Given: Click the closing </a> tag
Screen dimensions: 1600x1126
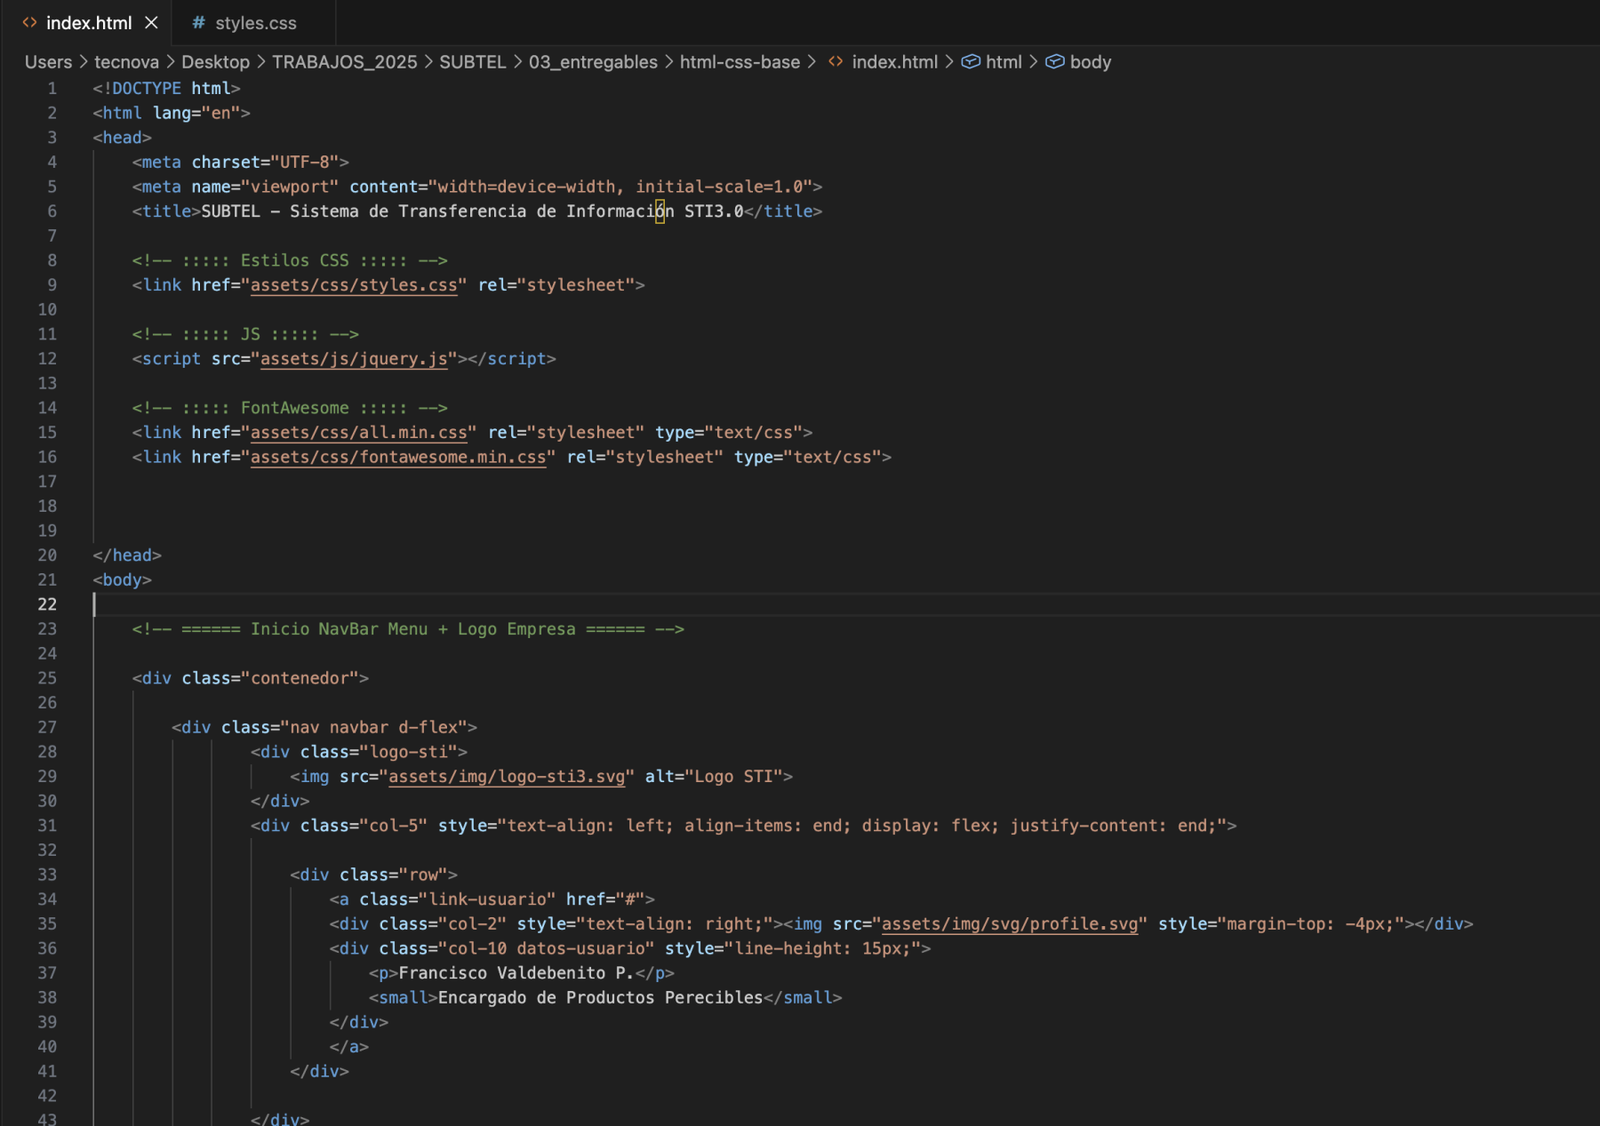Looking at the screenshot, I should pos(349,1047).
